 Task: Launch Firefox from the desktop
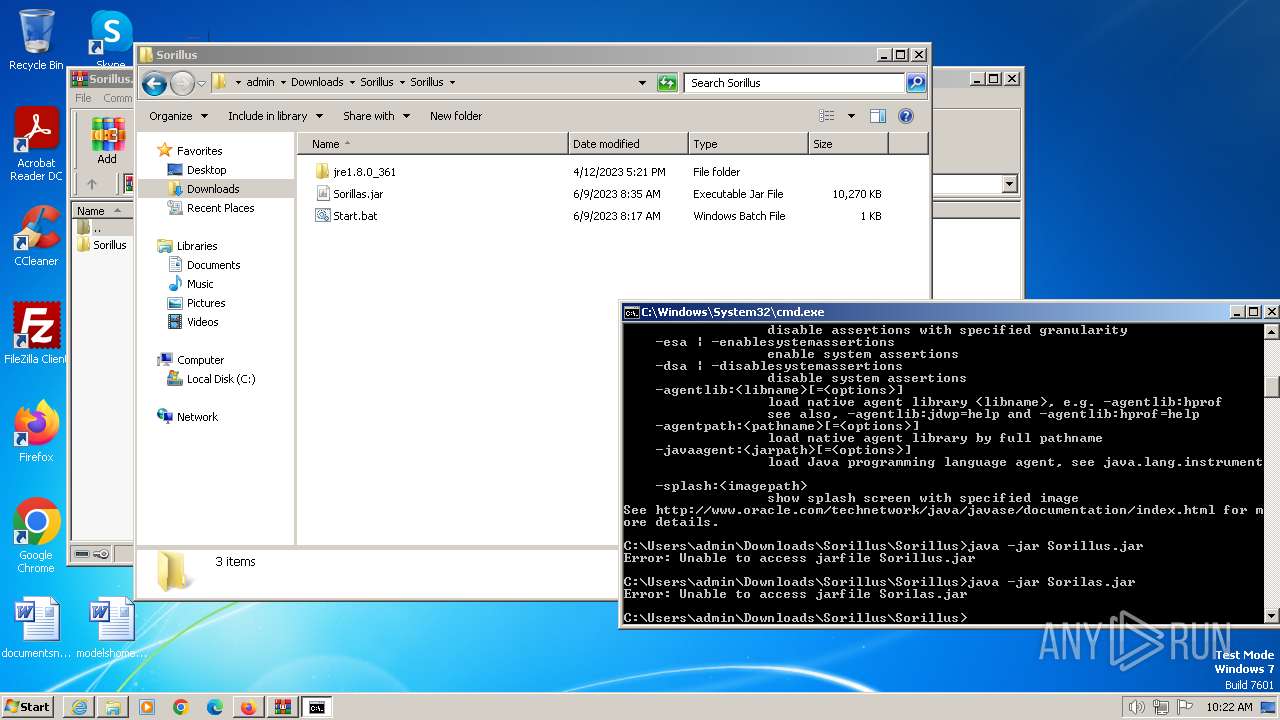pos(36,432)
